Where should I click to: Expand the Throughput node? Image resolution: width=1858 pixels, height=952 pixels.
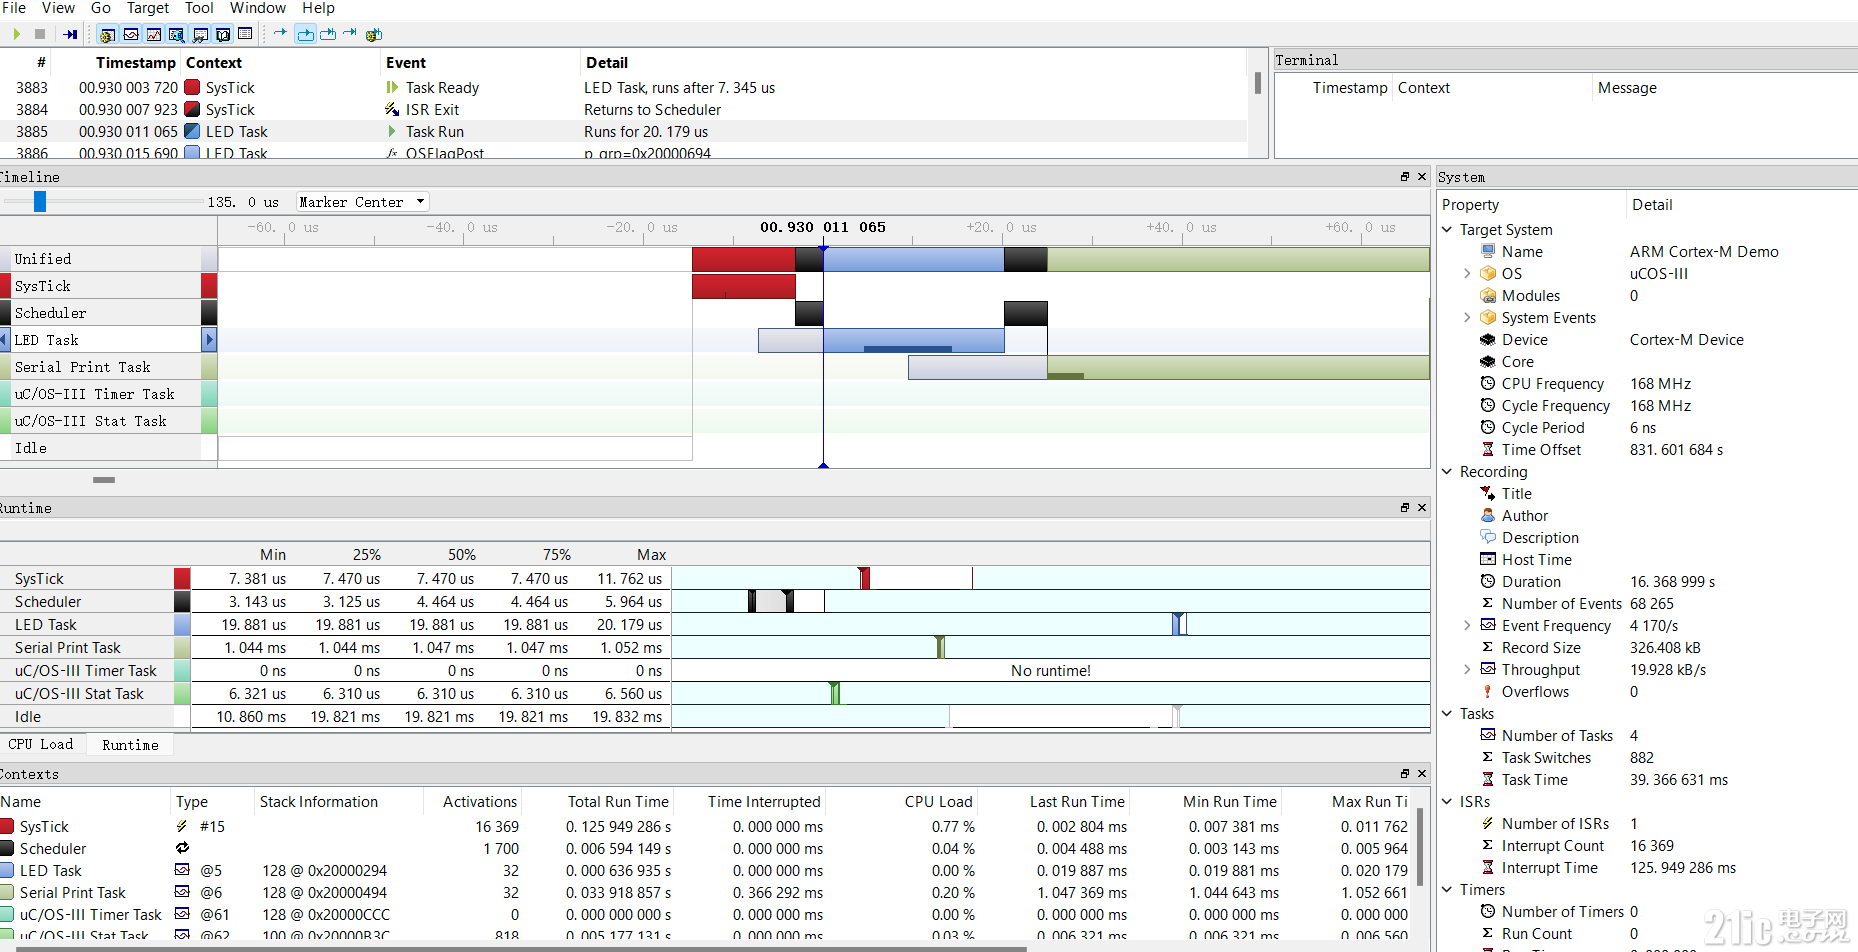coord(1467,670)
